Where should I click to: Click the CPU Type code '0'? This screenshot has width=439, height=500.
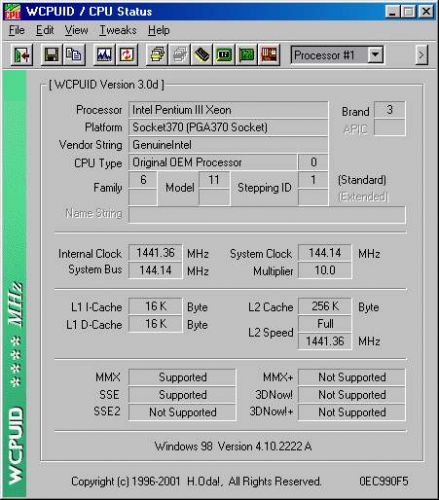313,162
